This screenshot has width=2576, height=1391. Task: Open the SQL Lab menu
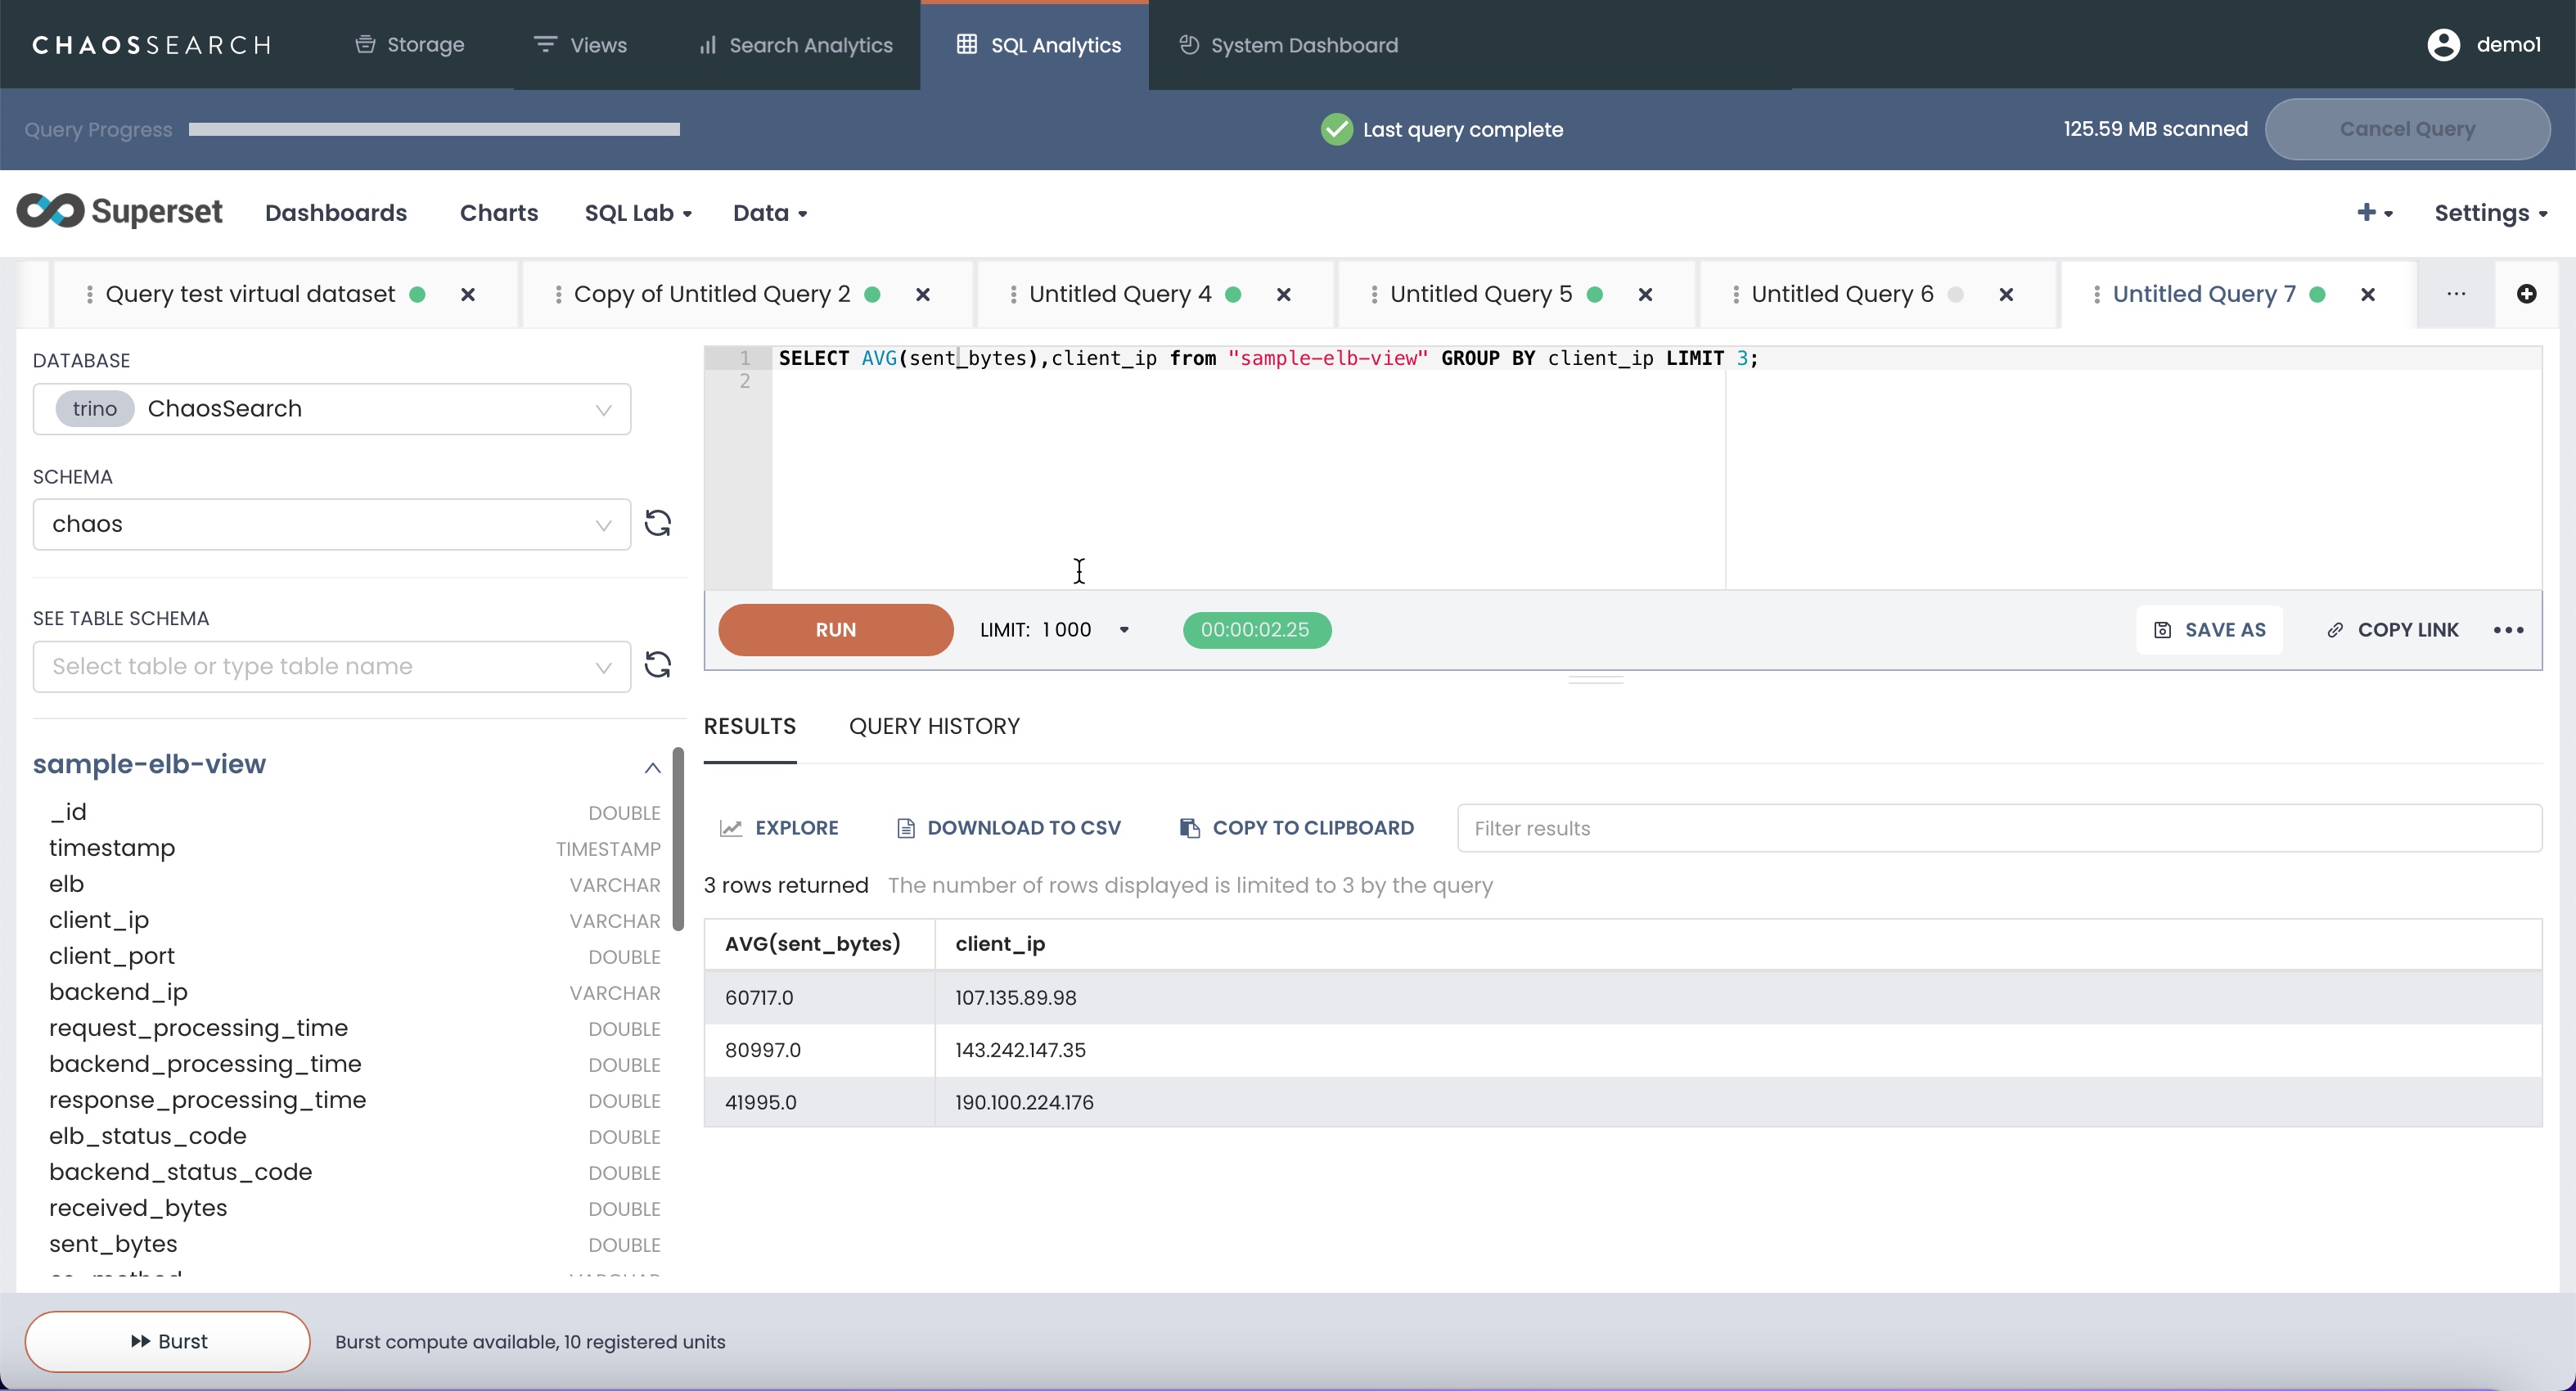pyautogui.click(x=638, y=213)
